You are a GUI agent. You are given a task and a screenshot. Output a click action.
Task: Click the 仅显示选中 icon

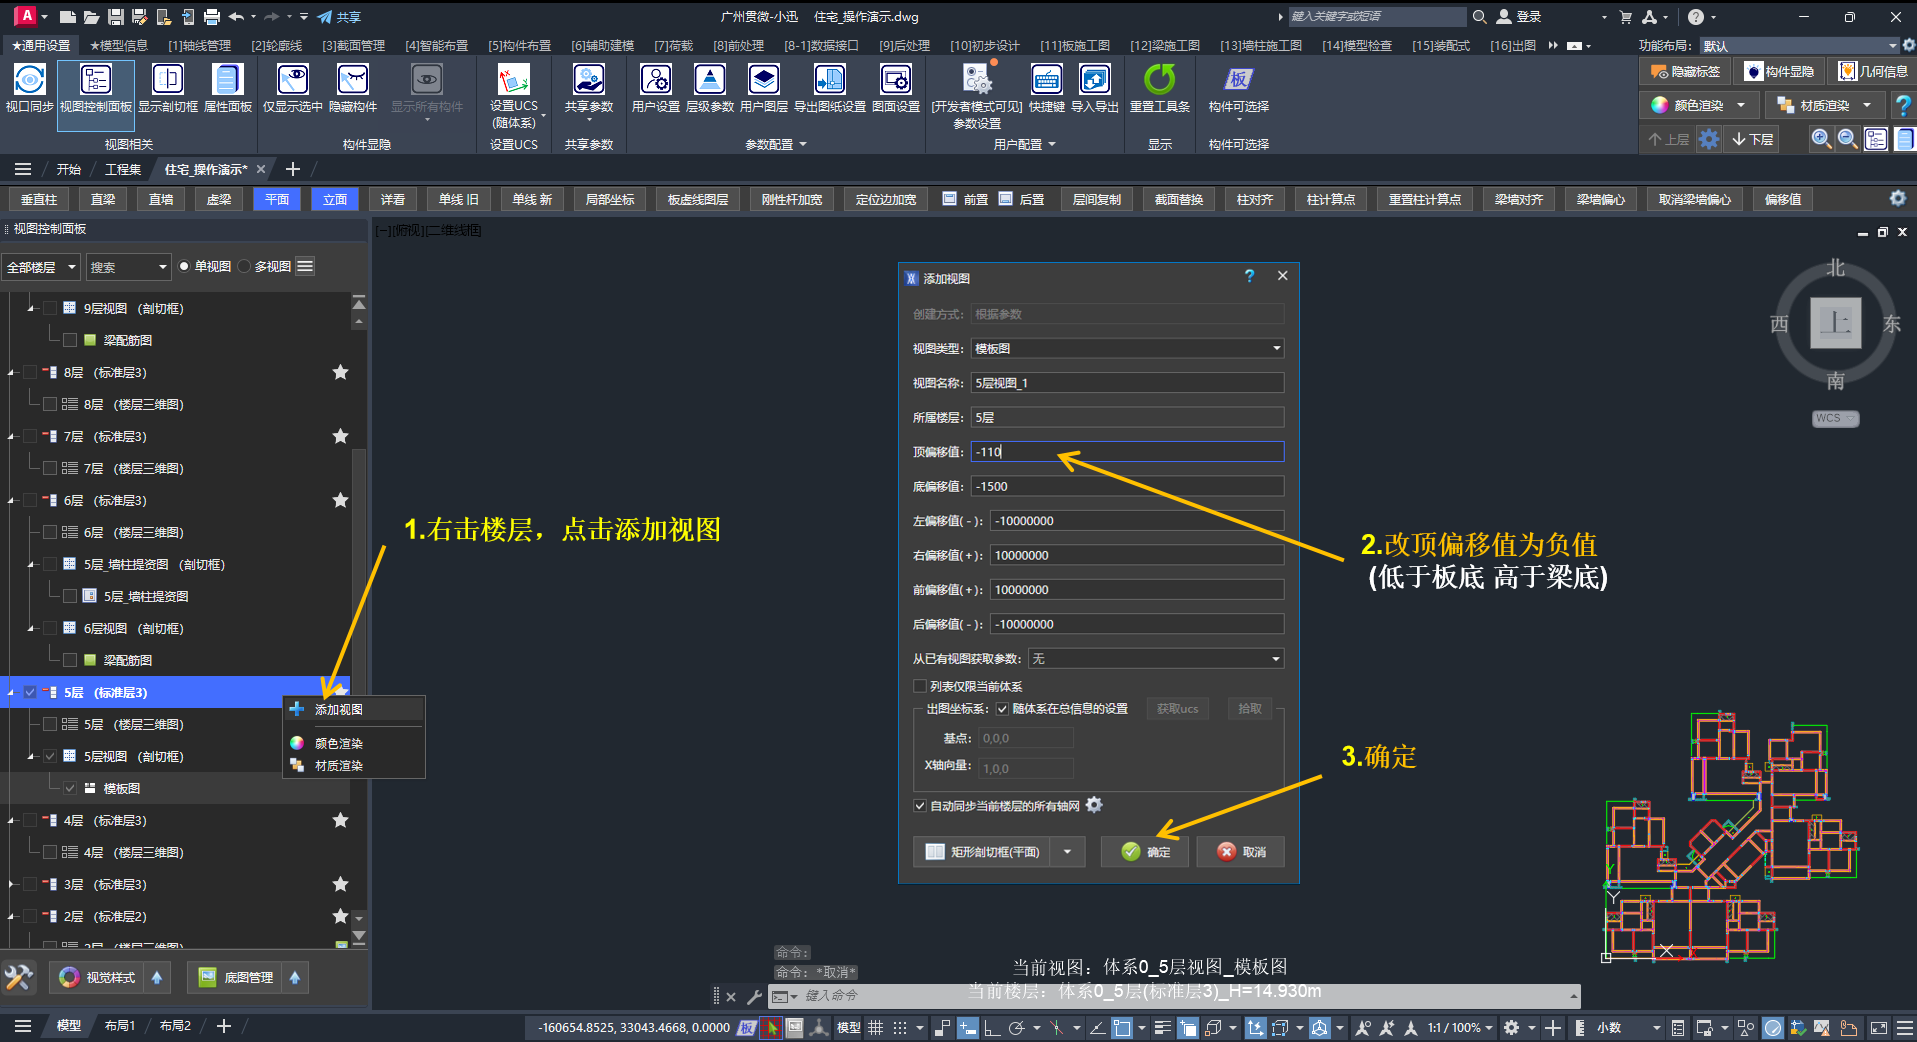[x=293, y=80]
